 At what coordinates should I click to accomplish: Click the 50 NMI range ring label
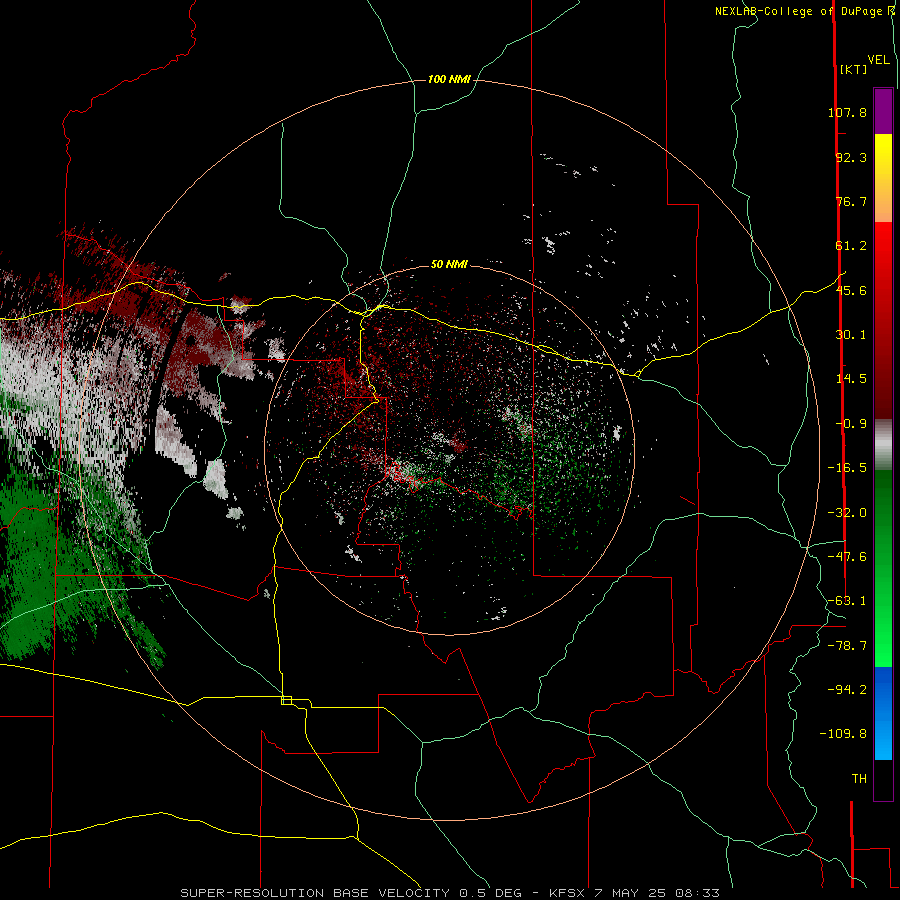pyautogui.click(x=449, y=265)
